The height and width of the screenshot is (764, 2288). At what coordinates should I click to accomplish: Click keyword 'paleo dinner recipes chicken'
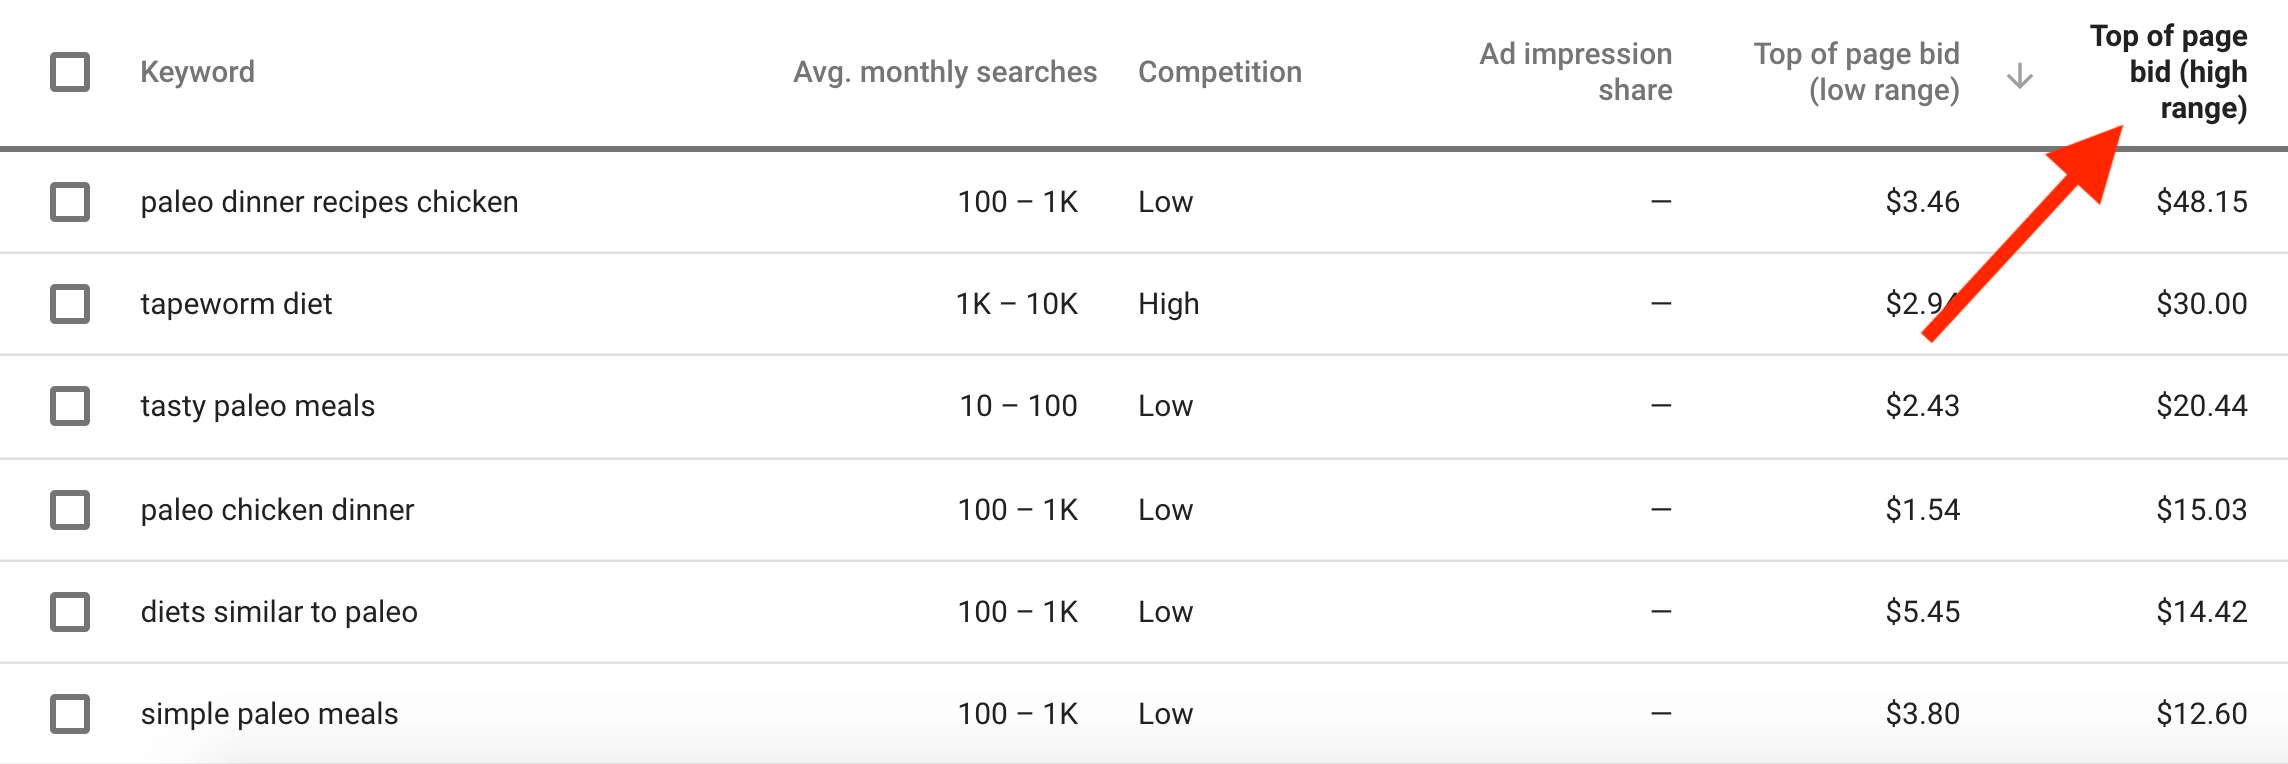click(x=329, y=202)
